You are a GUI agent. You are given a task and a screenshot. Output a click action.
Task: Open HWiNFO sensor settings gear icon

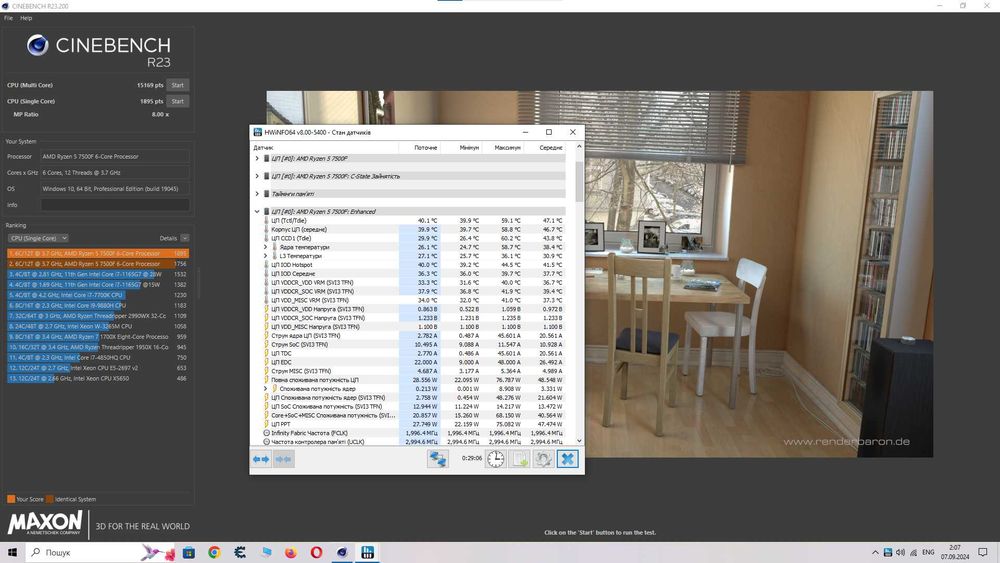pyautogui.click(x=543, y=459)
